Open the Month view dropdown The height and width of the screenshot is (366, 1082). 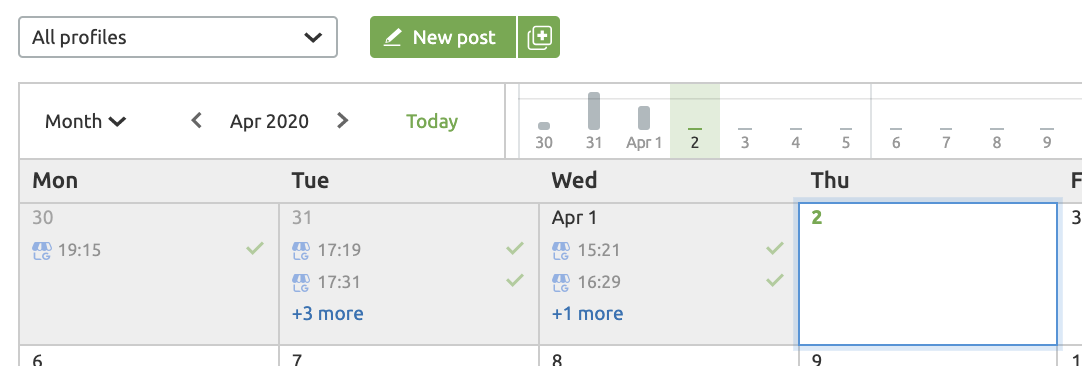86,122
